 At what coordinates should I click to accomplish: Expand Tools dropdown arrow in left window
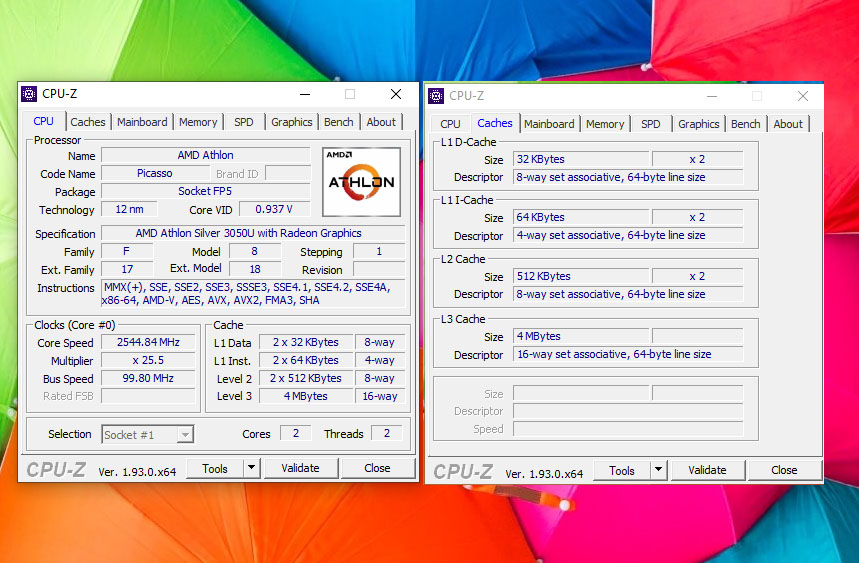pos(251,468)
